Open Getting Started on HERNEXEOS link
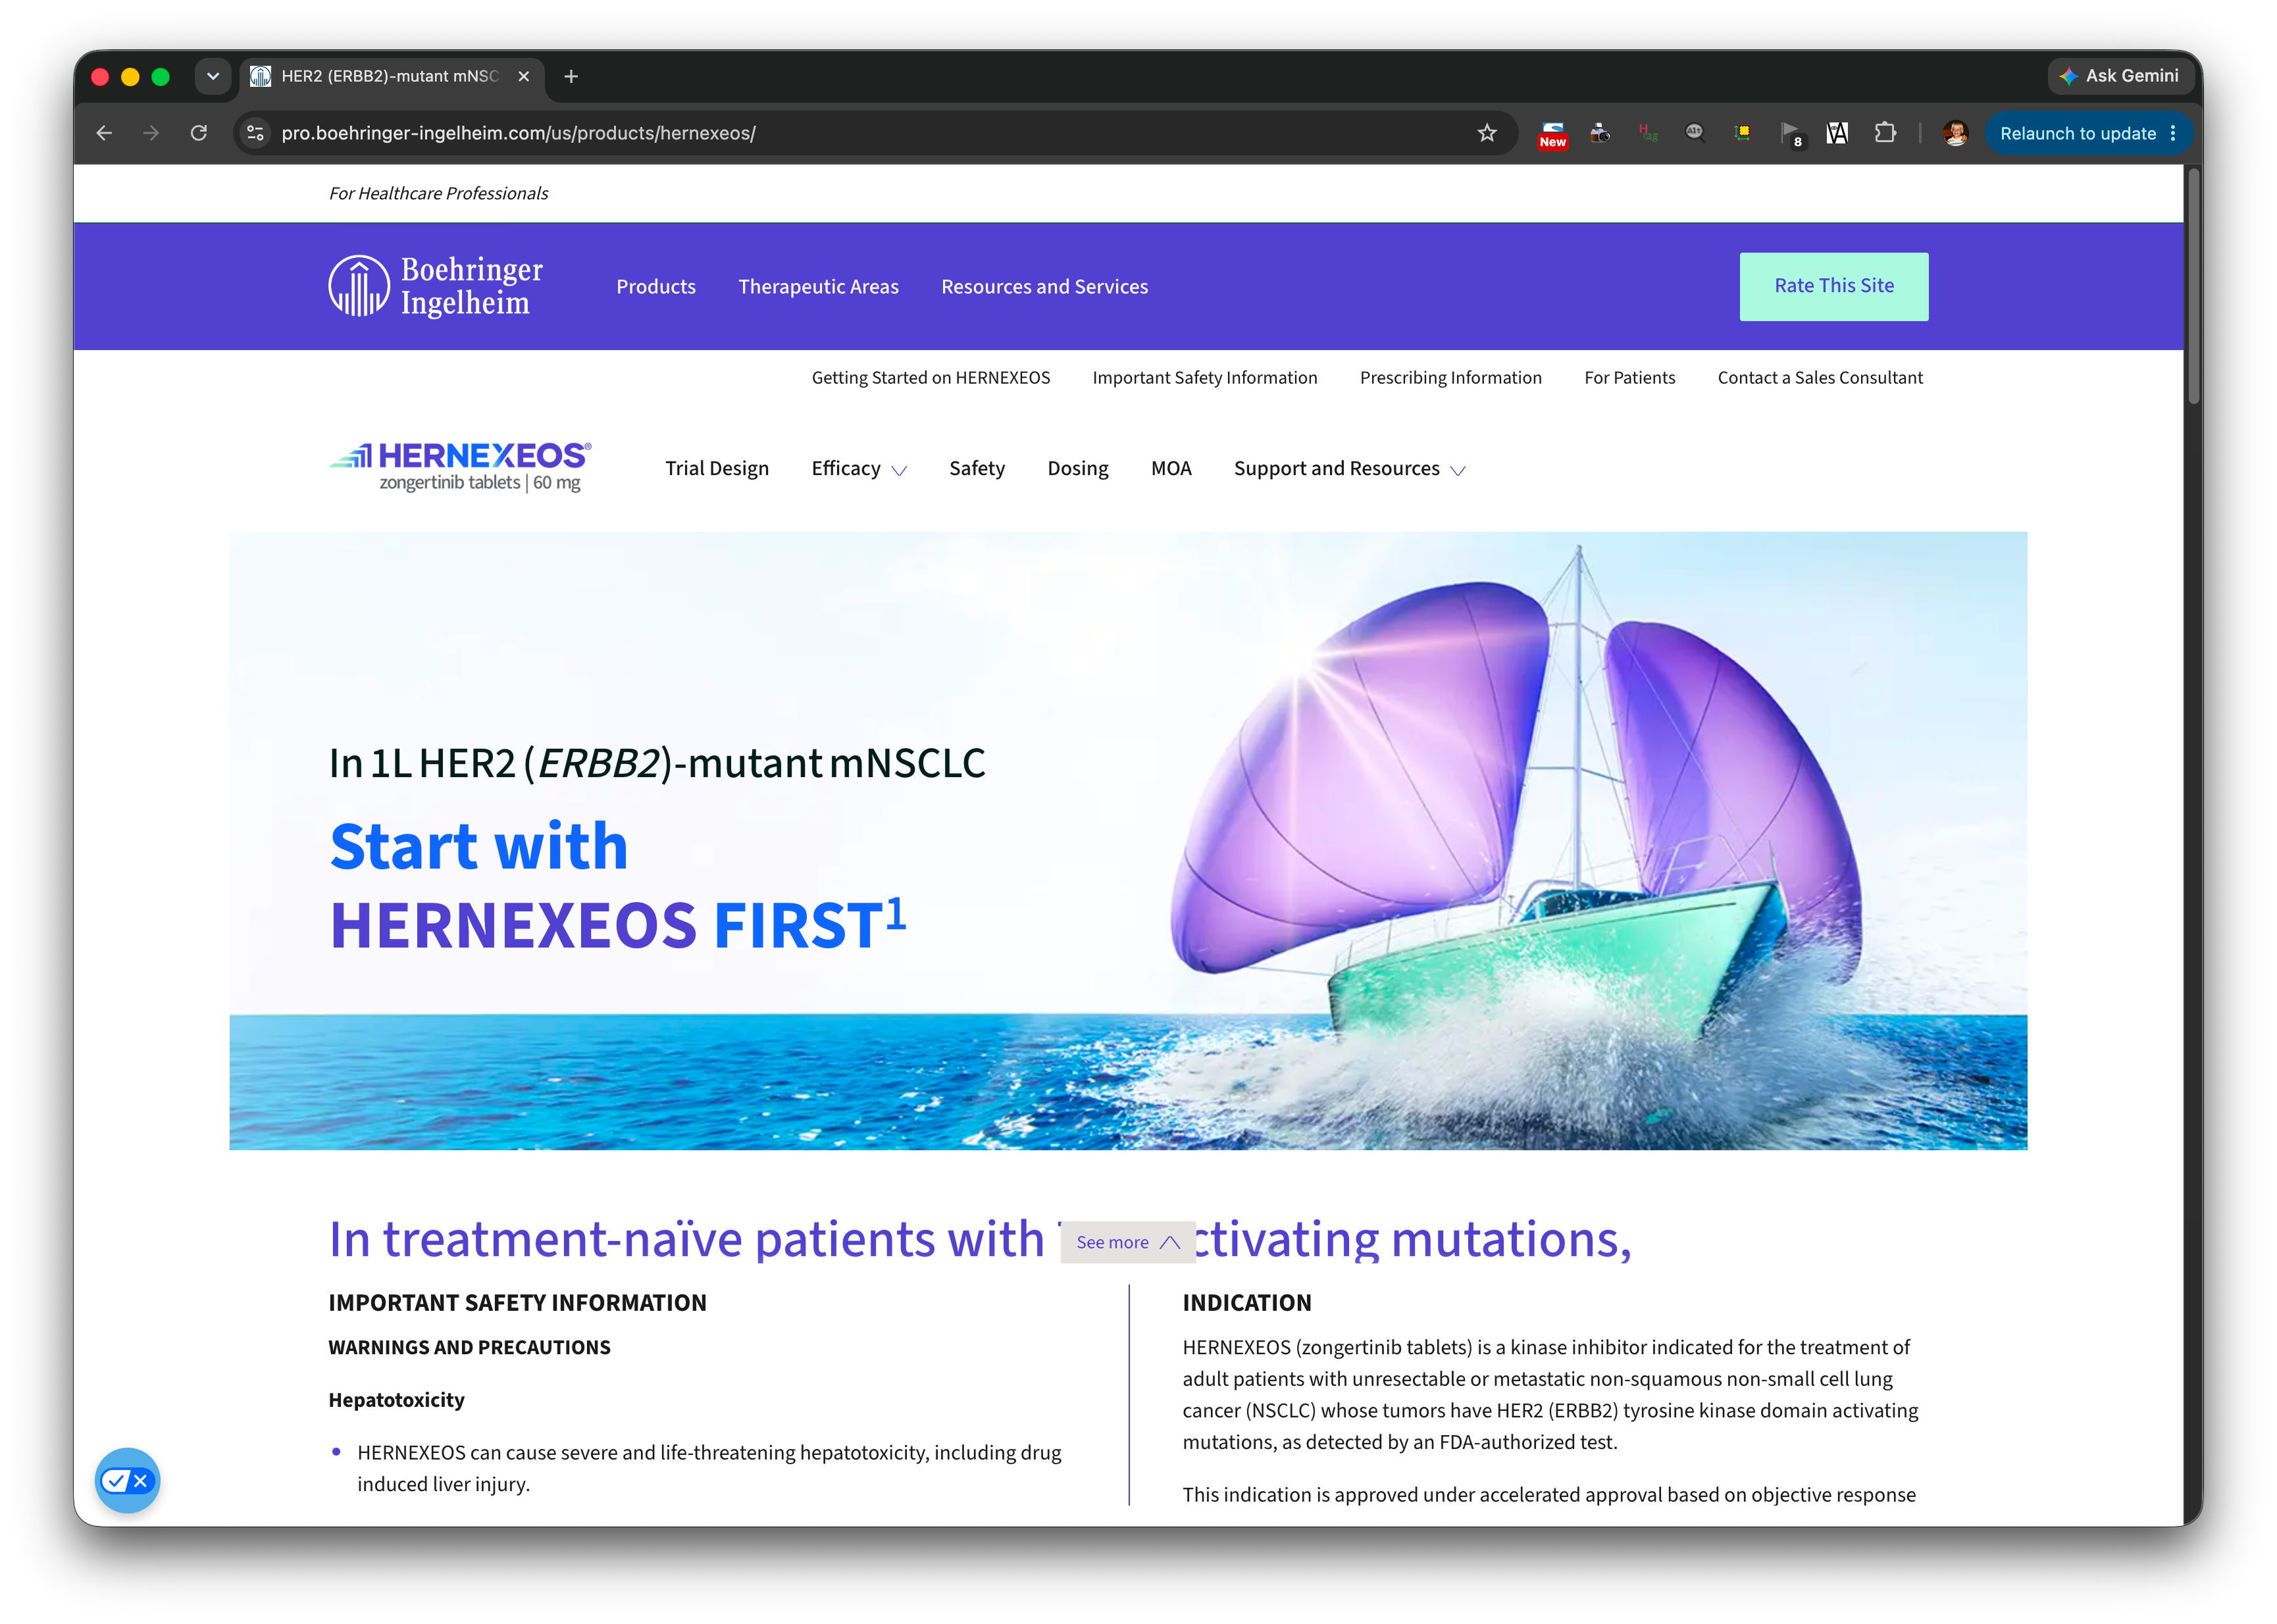This screenshot has width=2277, height=1624. click(931, 378)
